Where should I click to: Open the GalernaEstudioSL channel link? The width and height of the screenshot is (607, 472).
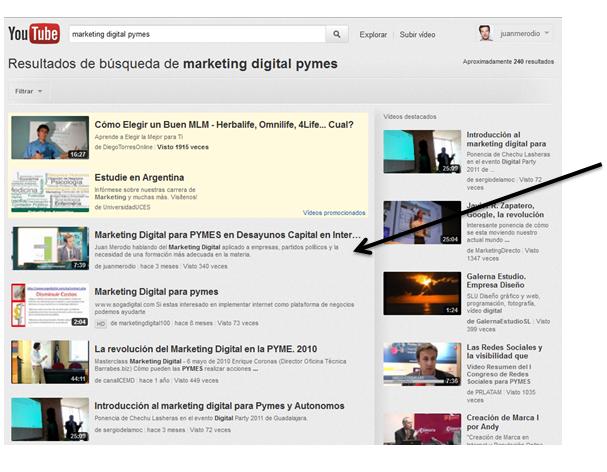point(502,321)
